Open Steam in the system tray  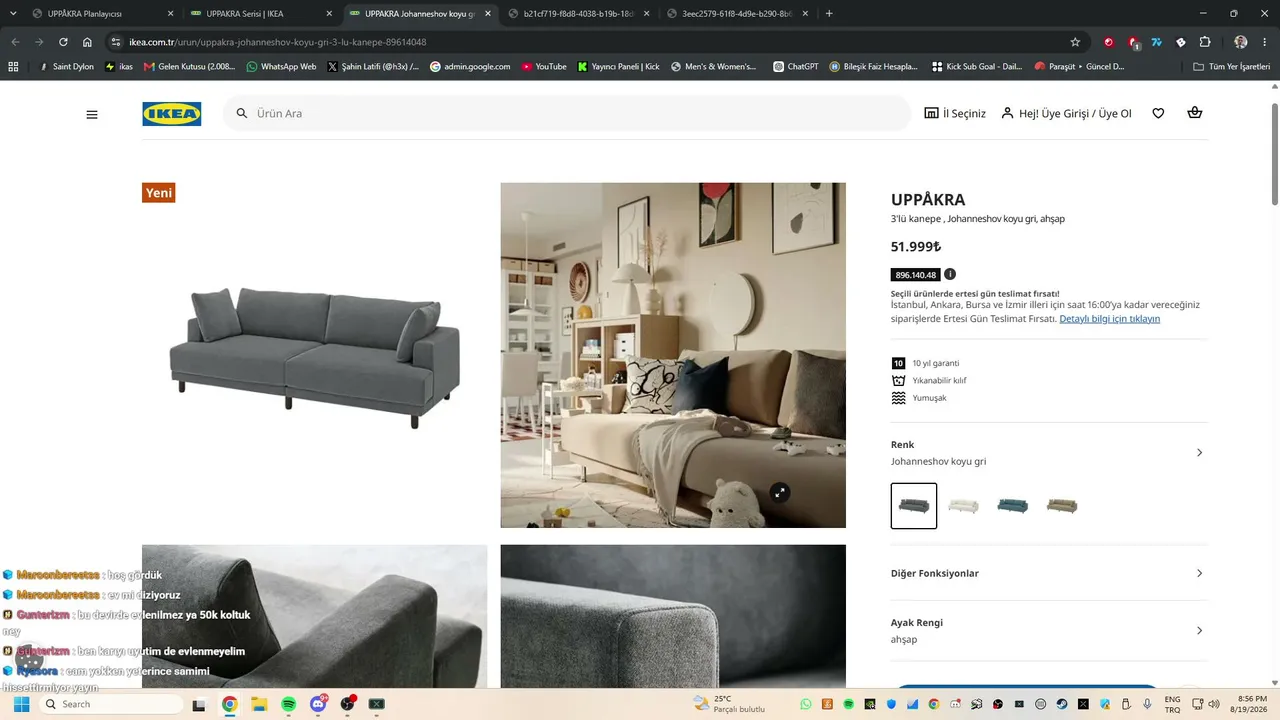tap(1062, 704)
